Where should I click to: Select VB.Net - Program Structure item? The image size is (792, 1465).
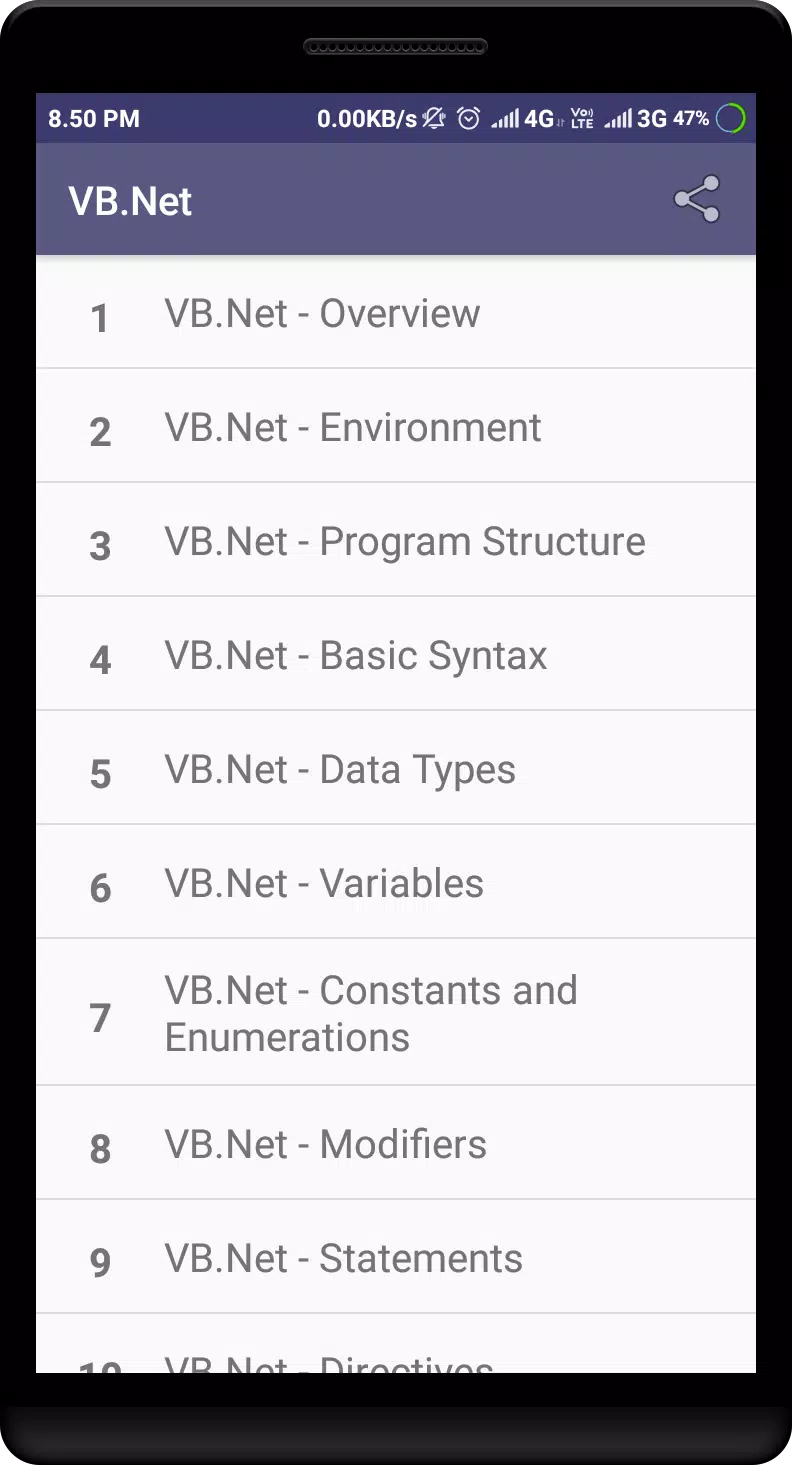pos(396,541)
